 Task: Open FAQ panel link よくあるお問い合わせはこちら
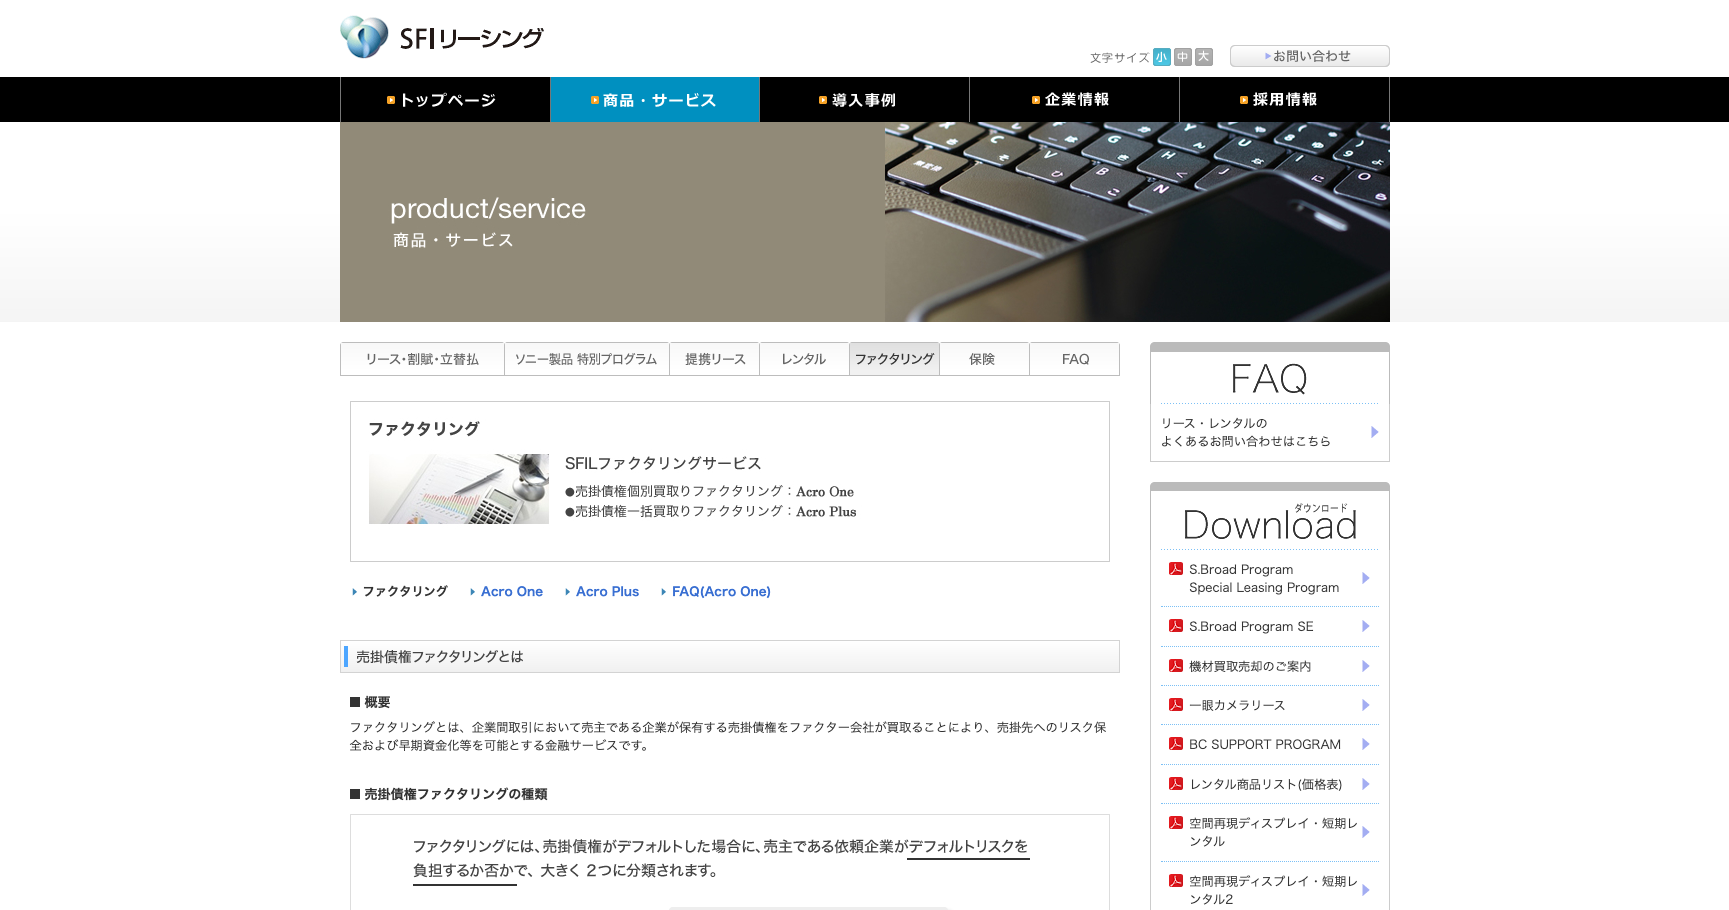pos(1245,432)
